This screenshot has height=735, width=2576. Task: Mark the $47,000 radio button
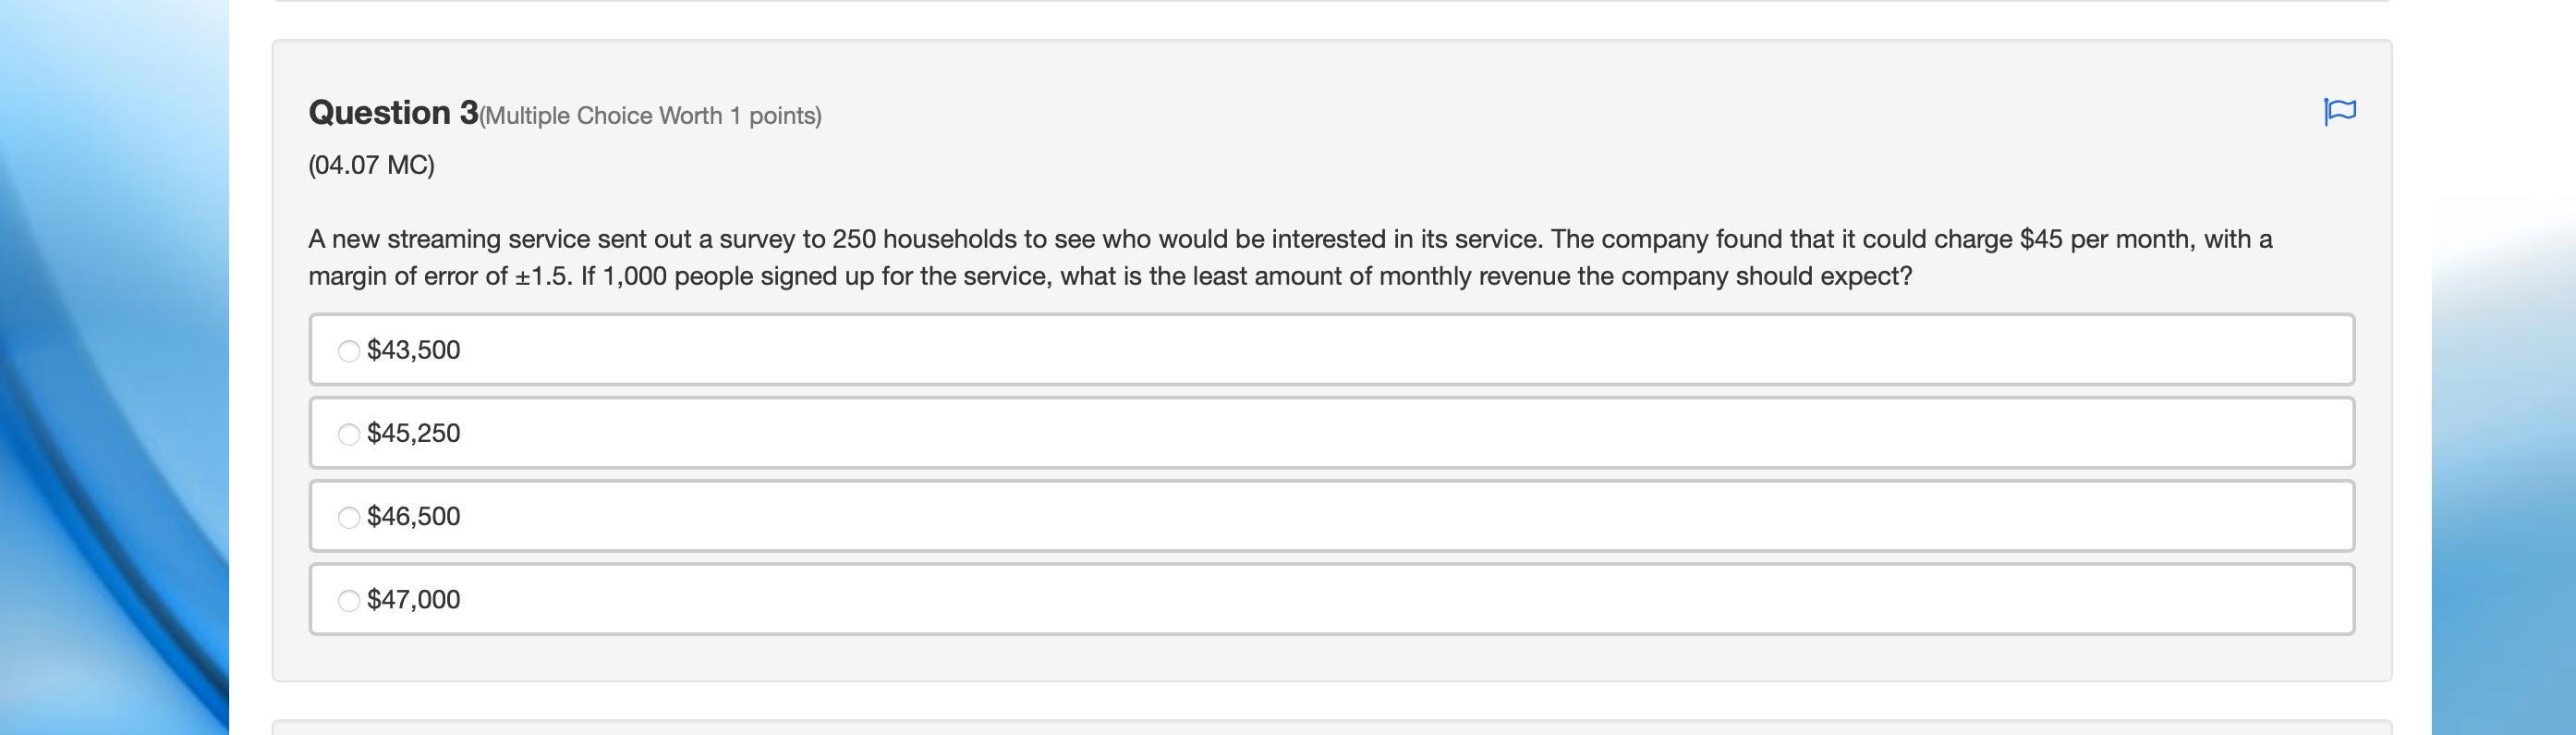pos(349,600)
